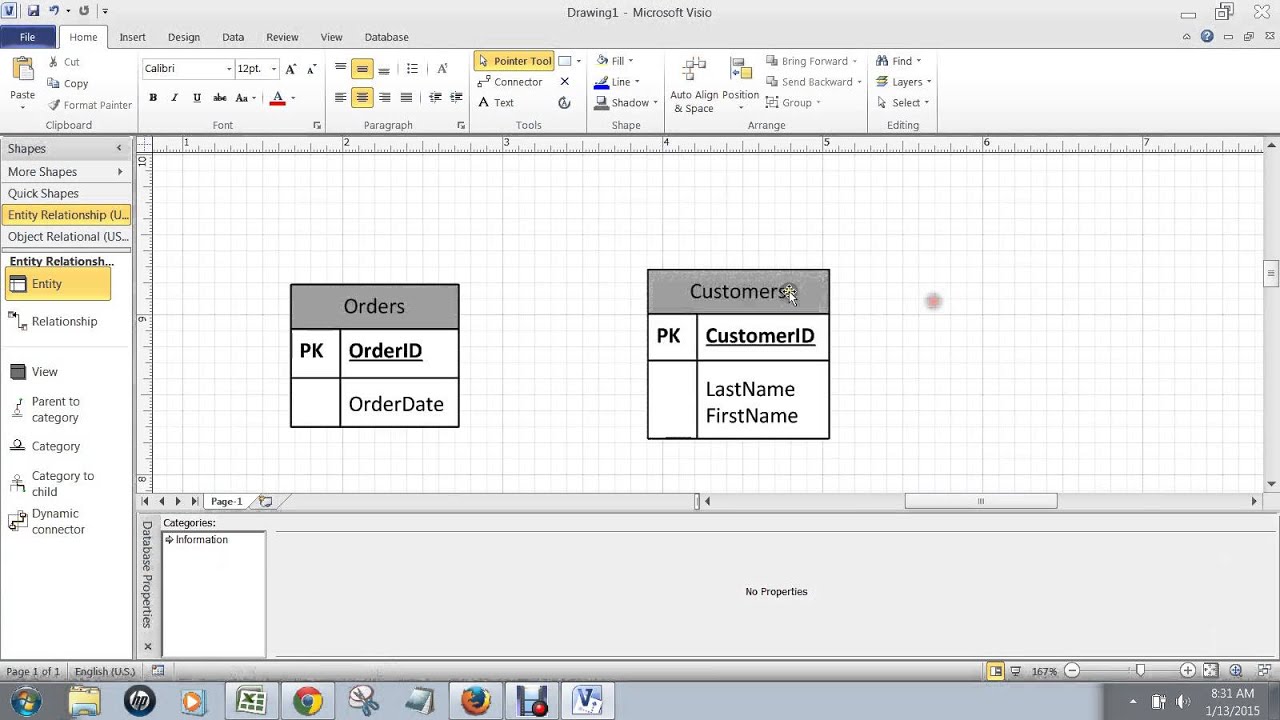Adjust the zoom level slider
Screen dimensions: 1280x720
tap(1139, 671)
